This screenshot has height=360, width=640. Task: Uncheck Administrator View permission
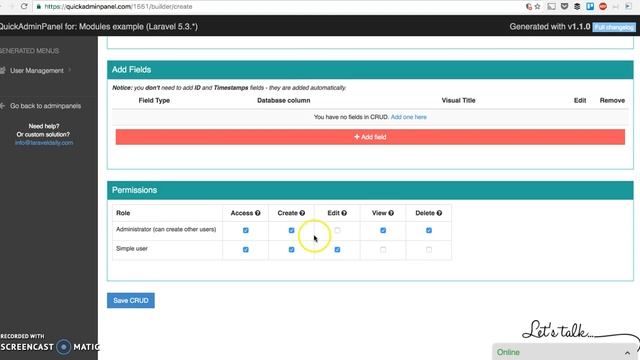click(x=383, y=230)
